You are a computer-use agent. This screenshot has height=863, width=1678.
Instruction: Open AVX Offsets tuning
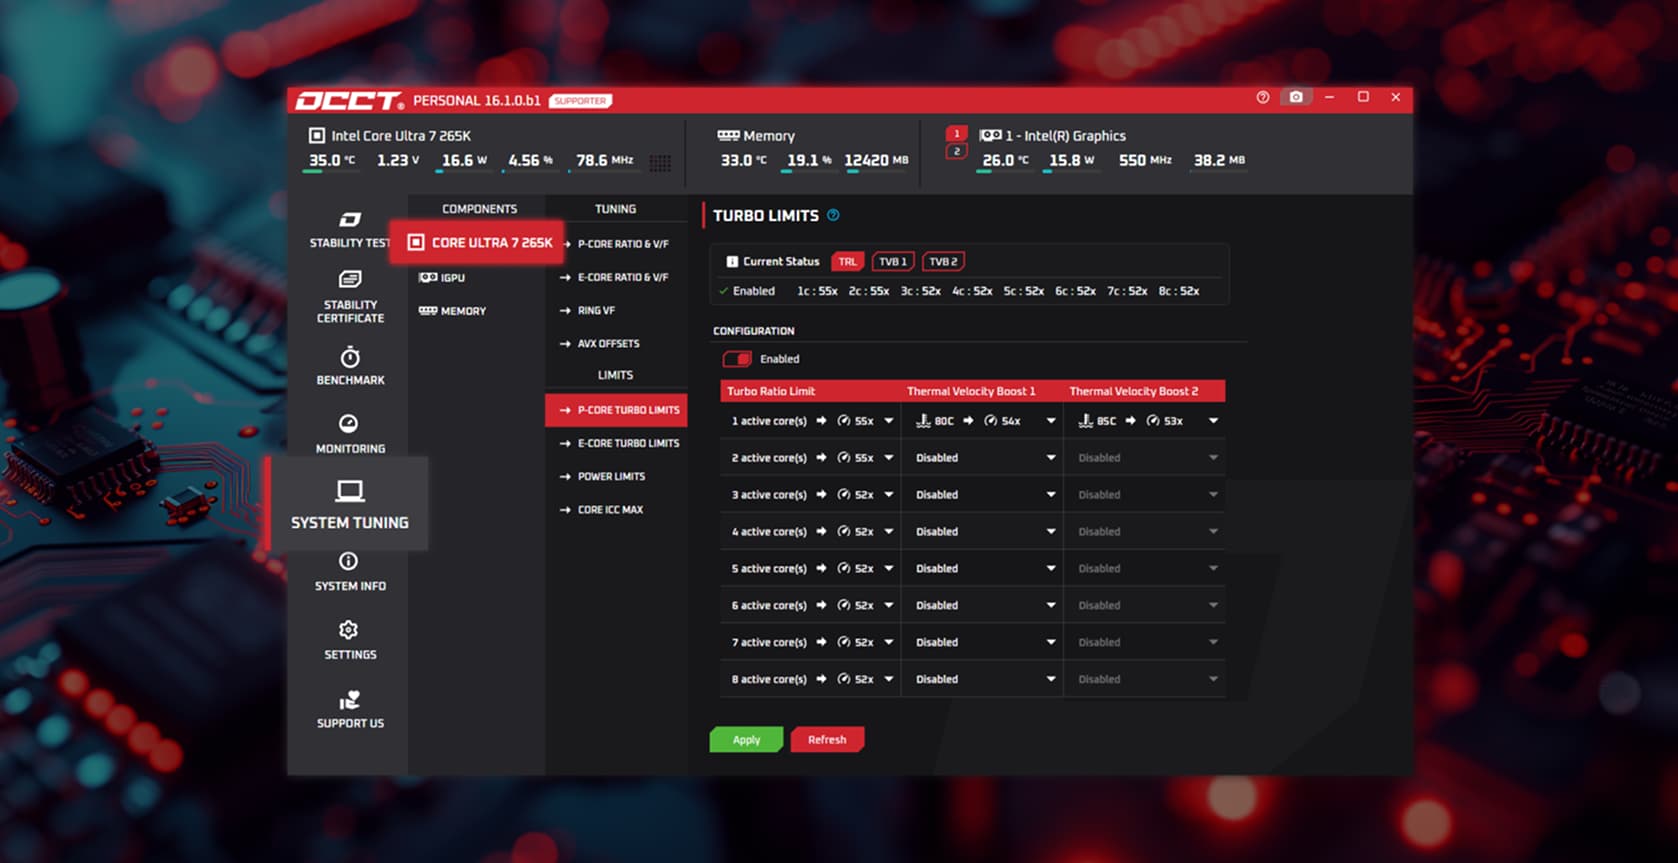599,343
